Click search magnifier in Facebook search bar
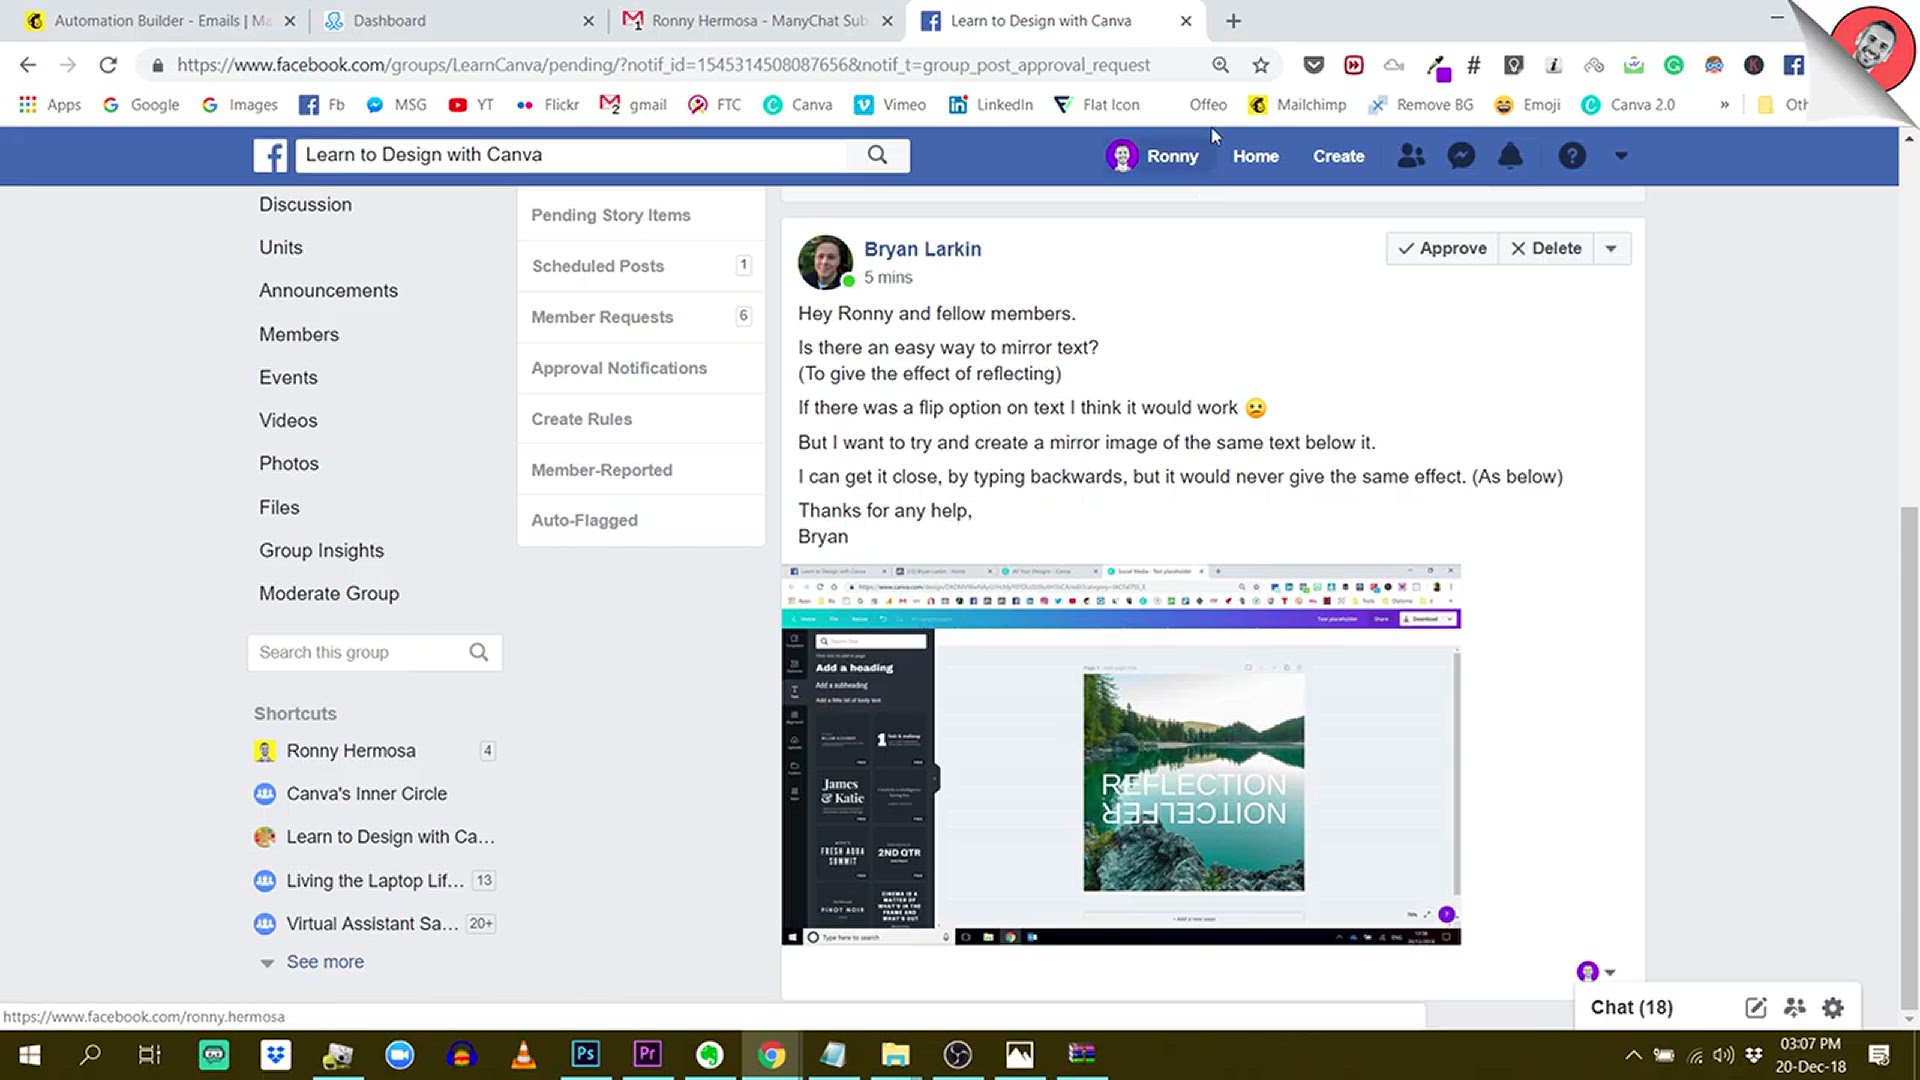The image size is (1920, 1080). 877,155
